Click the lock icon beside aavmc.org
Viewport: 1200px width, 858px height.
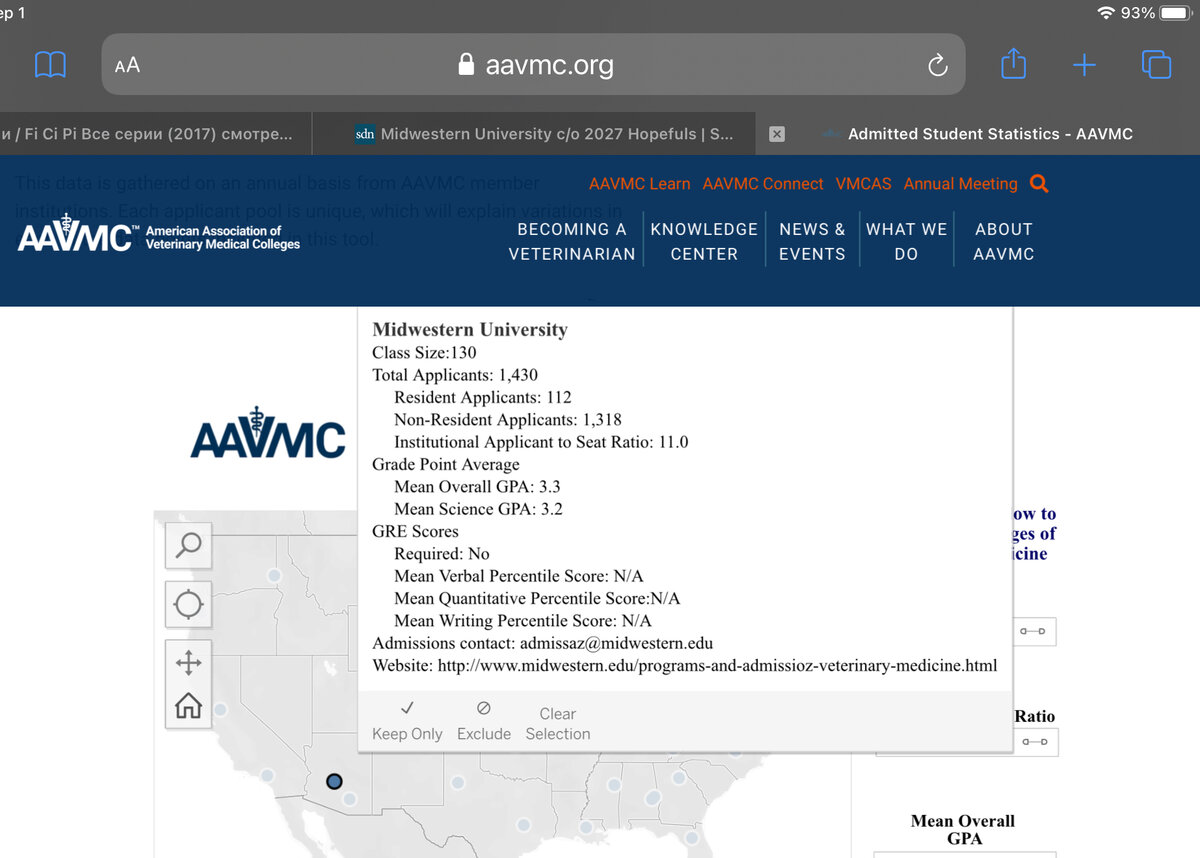click(465, 65)
